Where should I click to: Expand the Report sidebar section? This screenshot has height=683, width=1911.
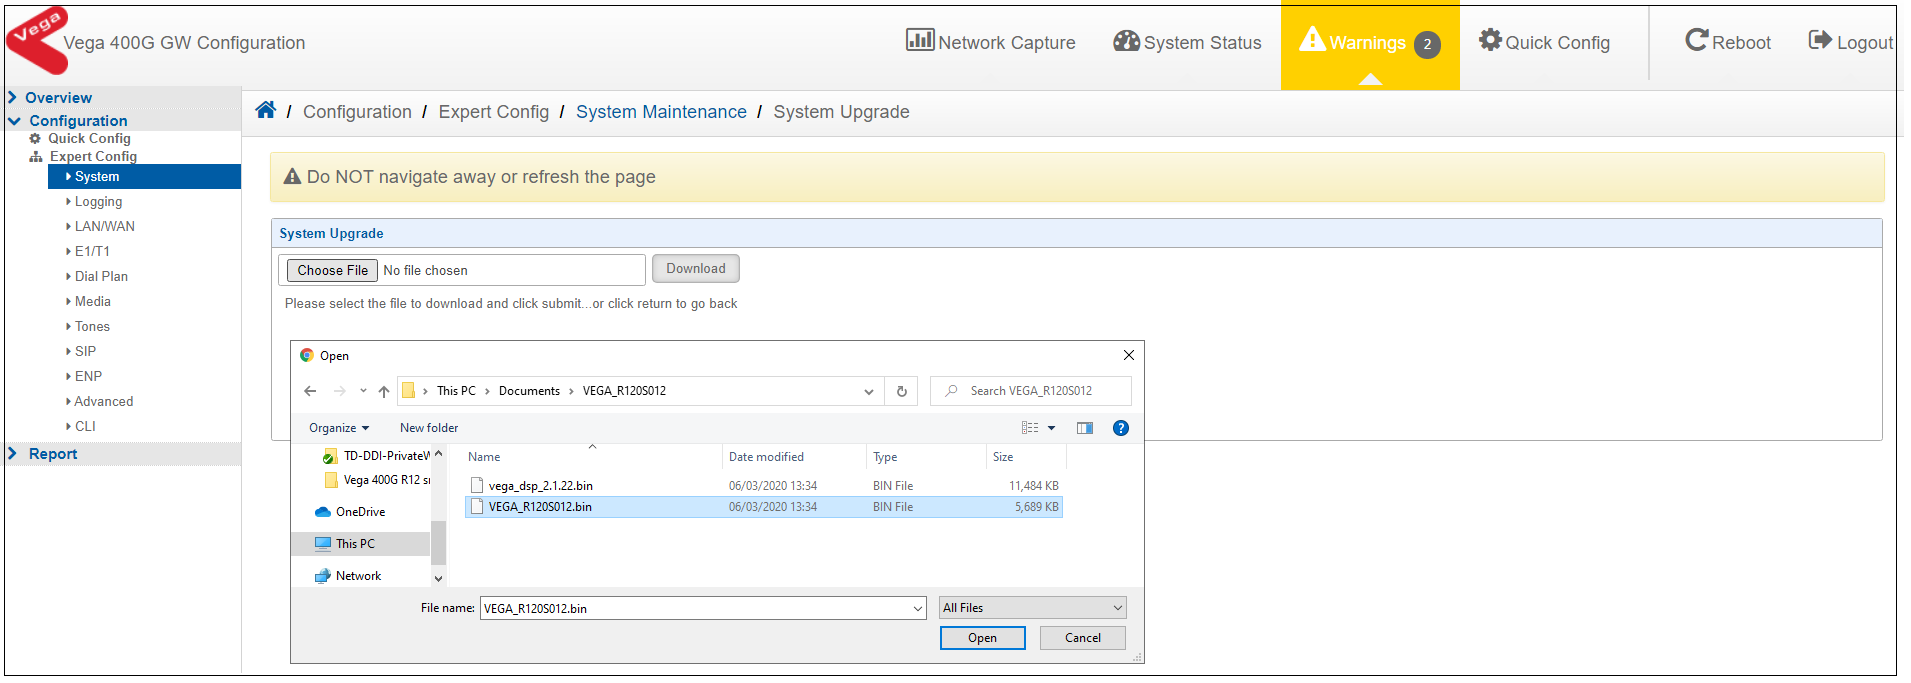[x=53, y=454]
